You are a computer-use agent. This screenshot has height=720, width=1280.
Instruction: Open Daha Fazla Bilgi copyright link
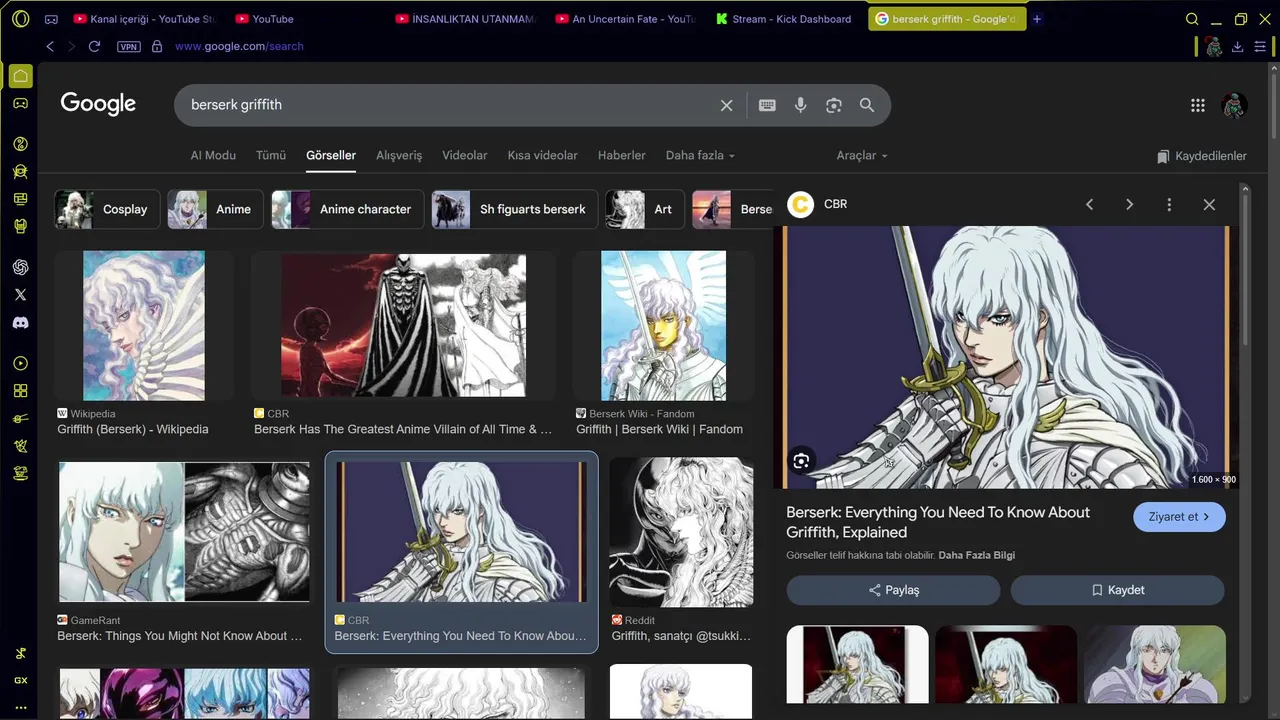[x=976, y=555]
